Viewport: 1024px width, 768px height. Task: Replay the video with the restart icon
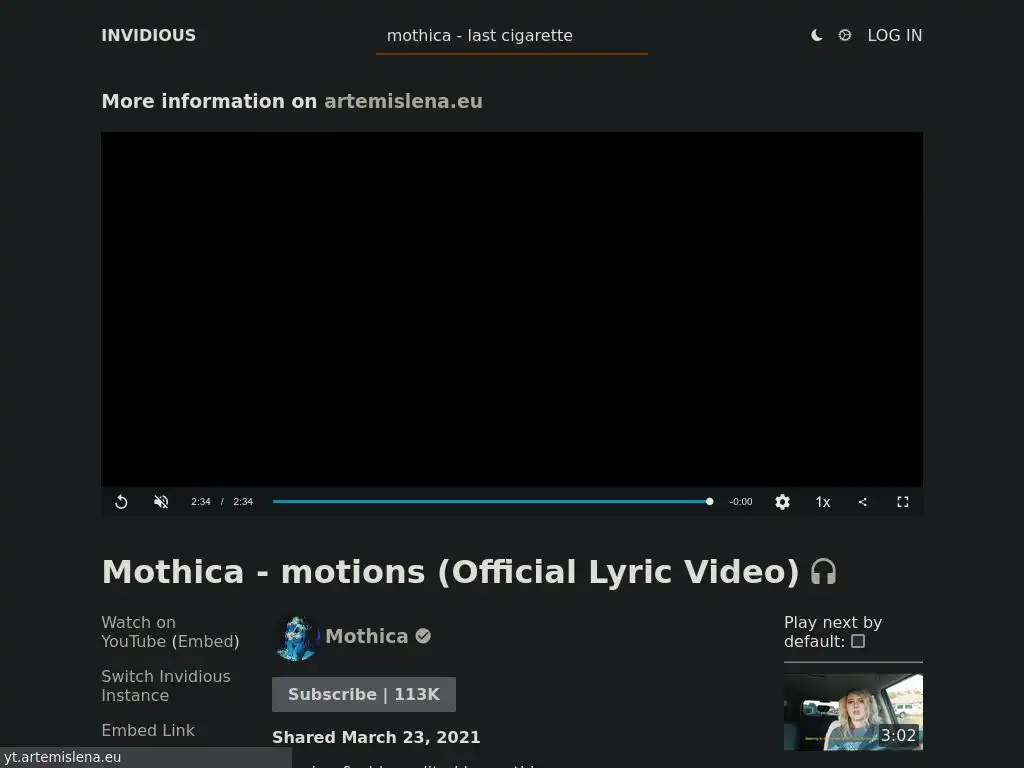121,502
